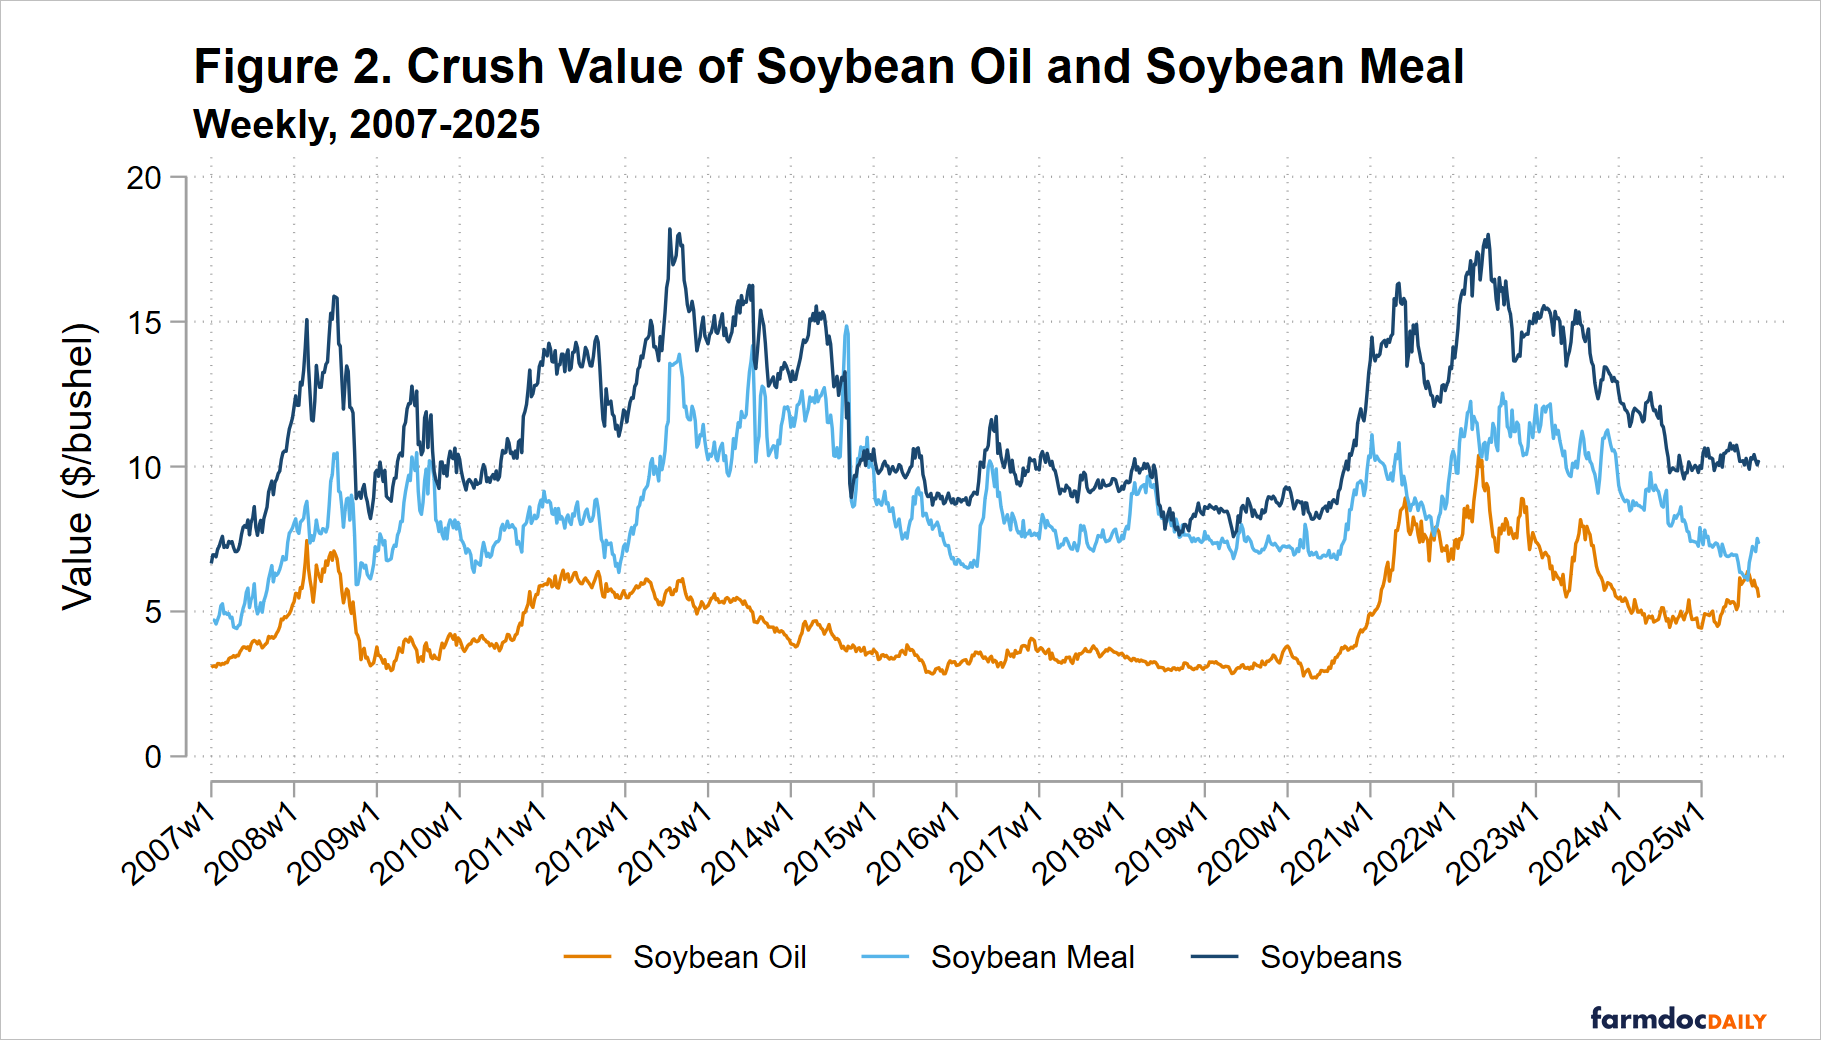1821x1040 pixels.
Task: Click the light blue Soybean Meal legend line
Action: 885,957
